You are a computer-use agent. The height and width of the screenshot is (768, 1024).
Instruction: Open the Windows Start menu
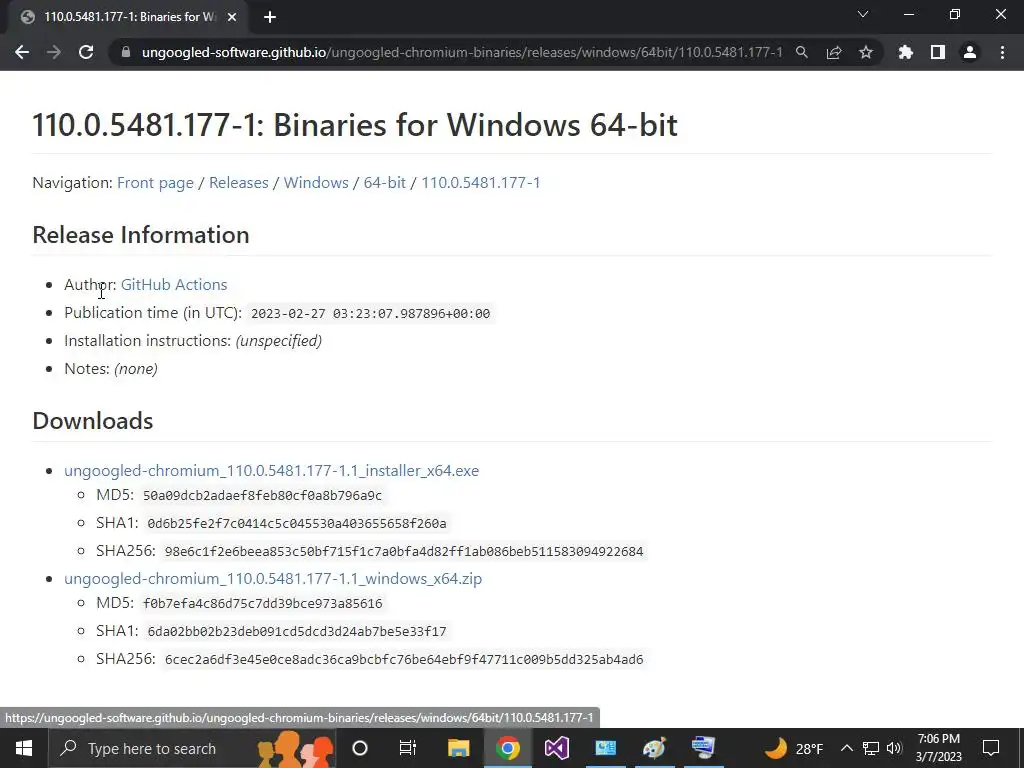point(24,748)
